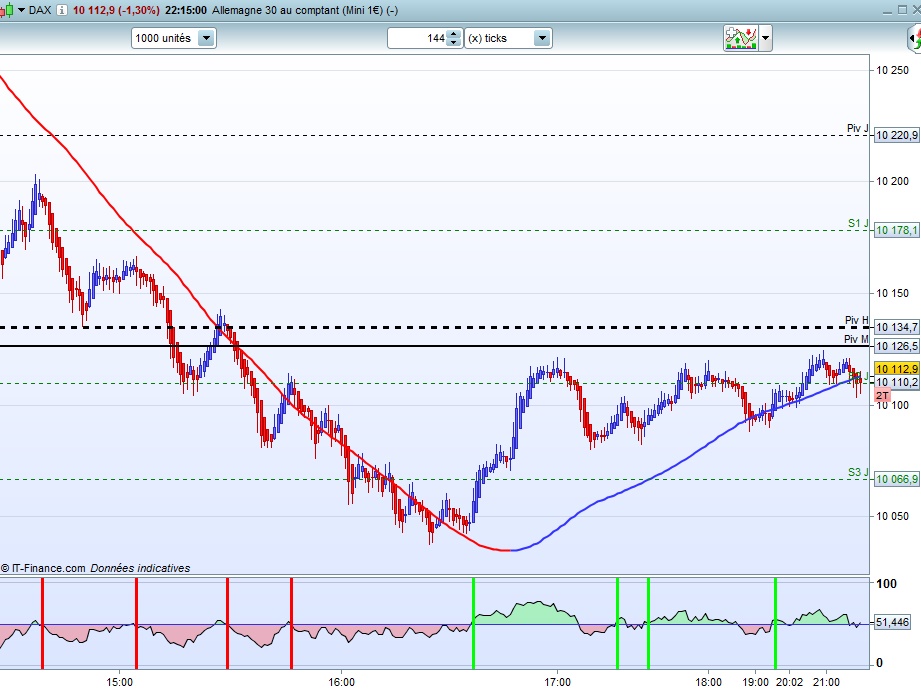Image resolution: width=921 pixels, height=689 pixels.
Task: Click the 18:00 time axis label
Action: pos(708,682)
